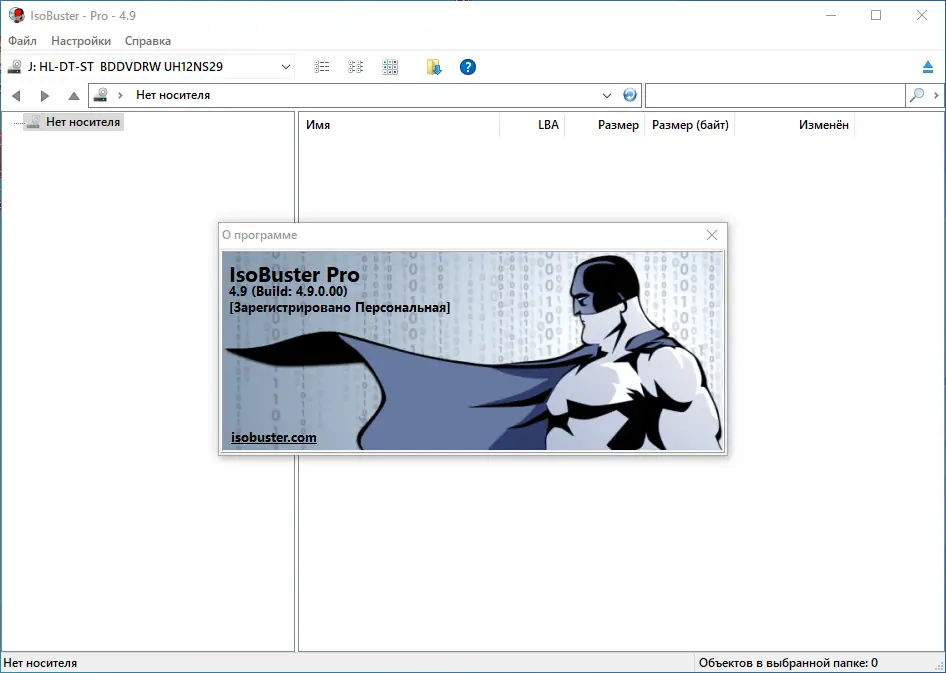Click drive icon in address bar

click(101, 95)
